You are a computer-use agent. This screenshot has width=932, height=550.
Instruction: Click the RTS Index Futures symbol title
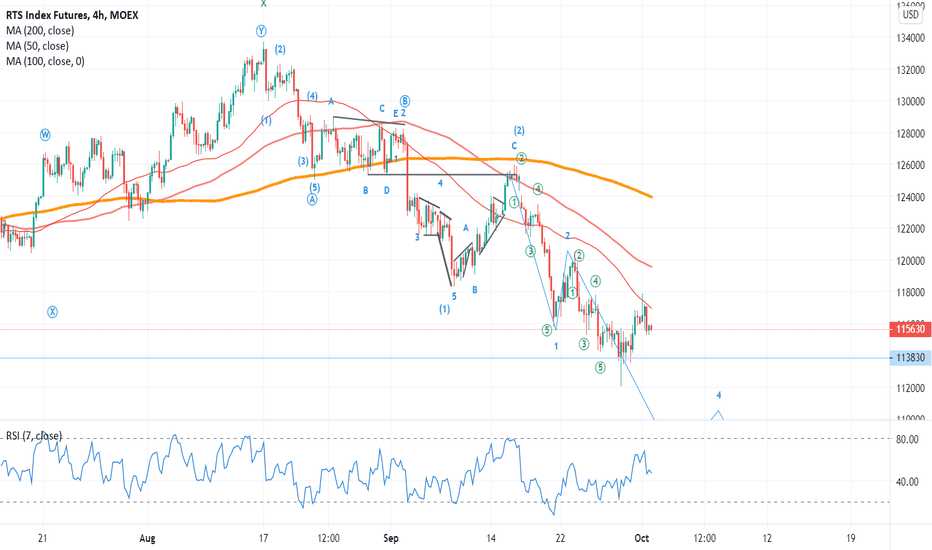72,15
